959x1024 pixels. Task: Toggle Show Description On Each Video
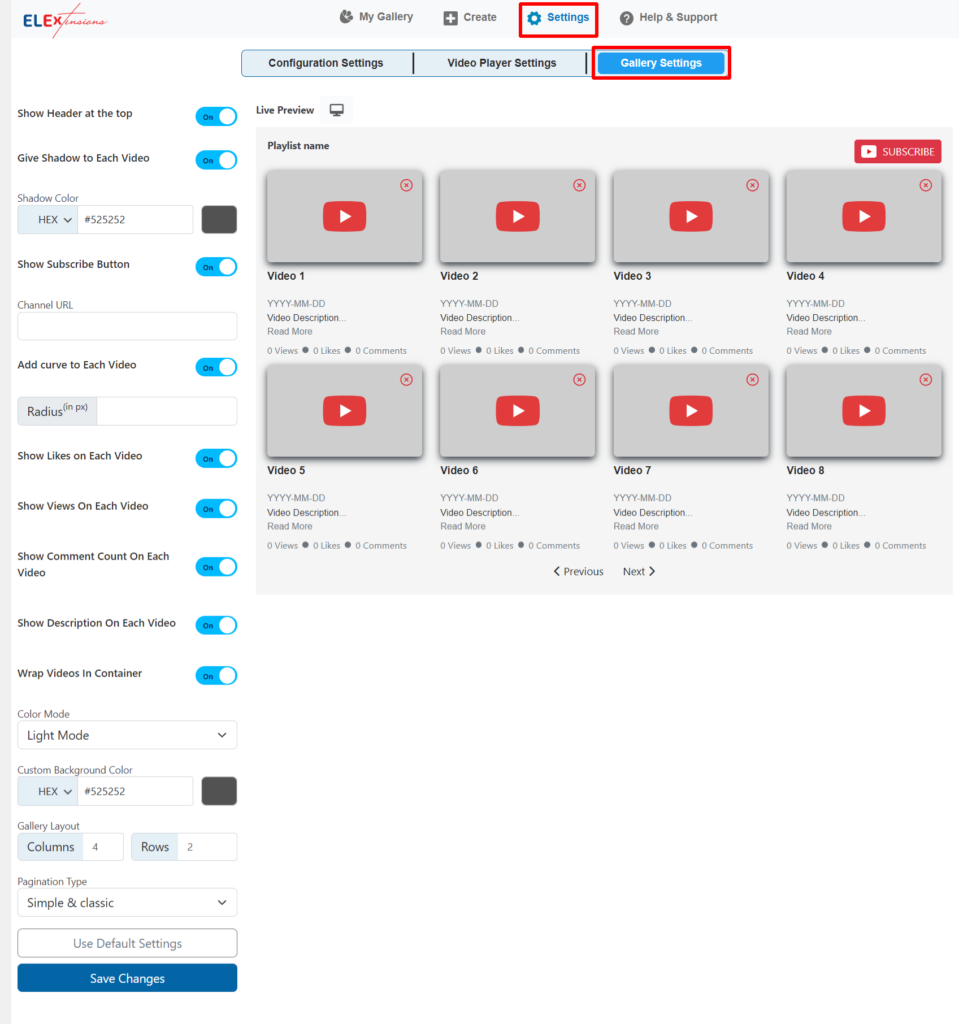pos(216,625)
